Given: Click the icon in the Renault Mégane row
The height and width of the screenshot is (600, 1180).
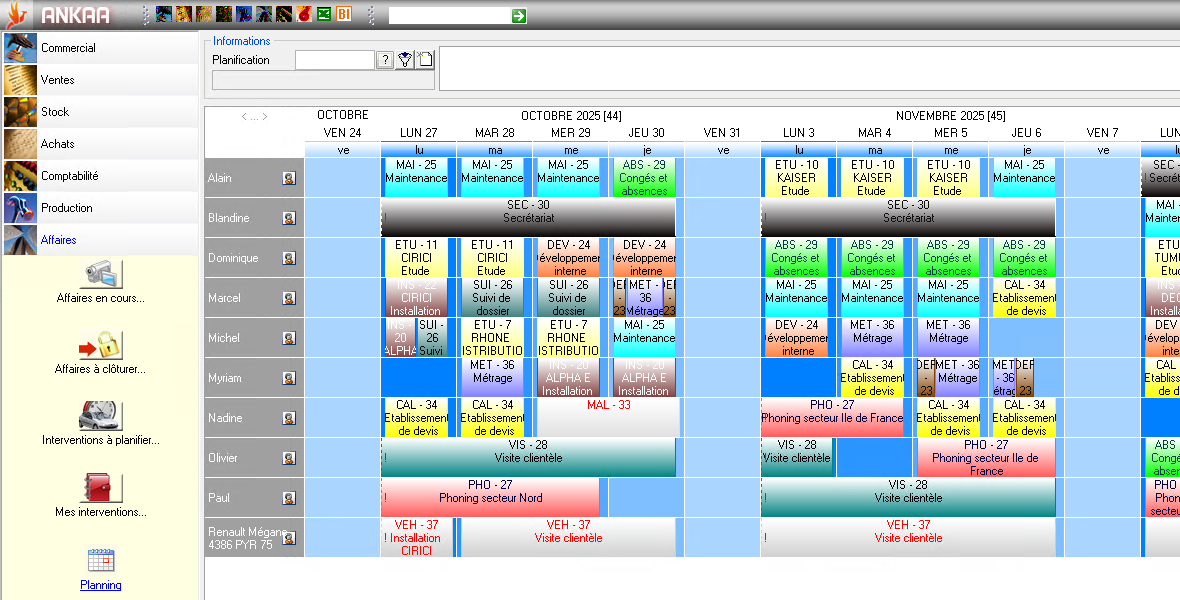Looking at the screenshot, I should tap(289, 538).
